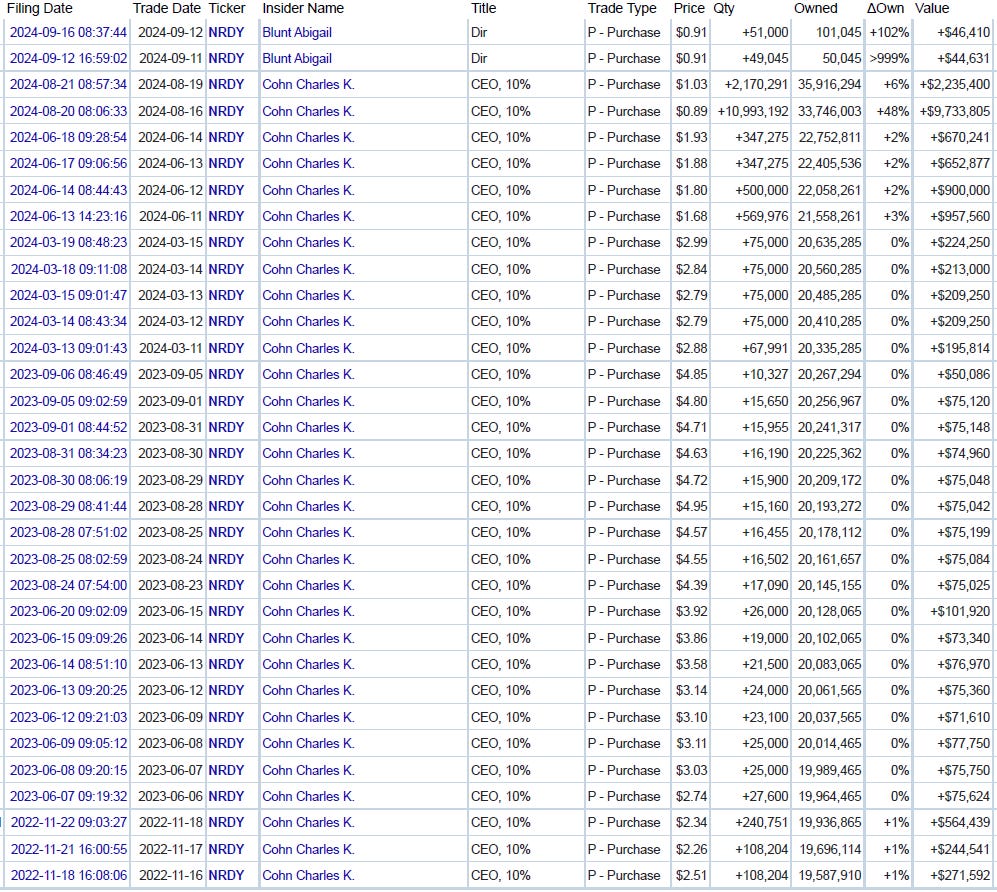Open filing dated 2023-06-09 09:05:12
Viewport: 997px width, 892px height.
click(x=68, y=743)
